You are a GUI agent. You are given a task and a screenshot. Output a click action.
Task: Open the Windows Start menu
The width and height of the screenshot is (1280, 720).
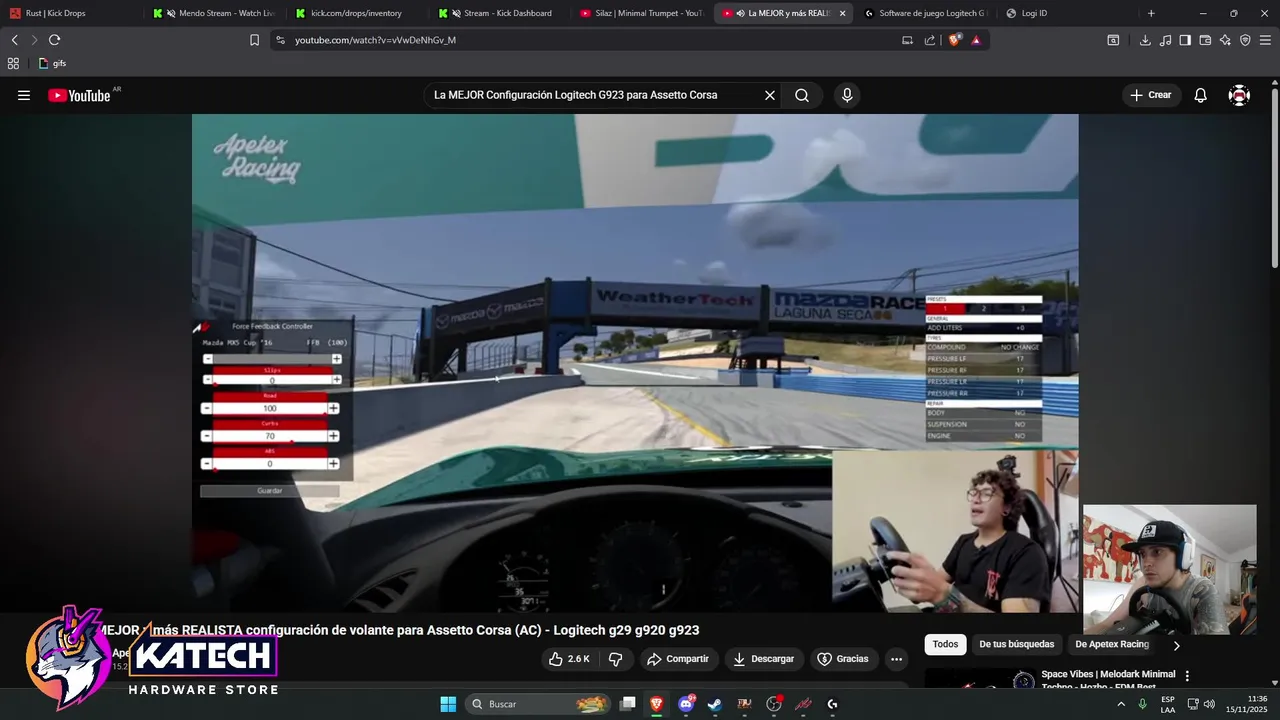448,704
